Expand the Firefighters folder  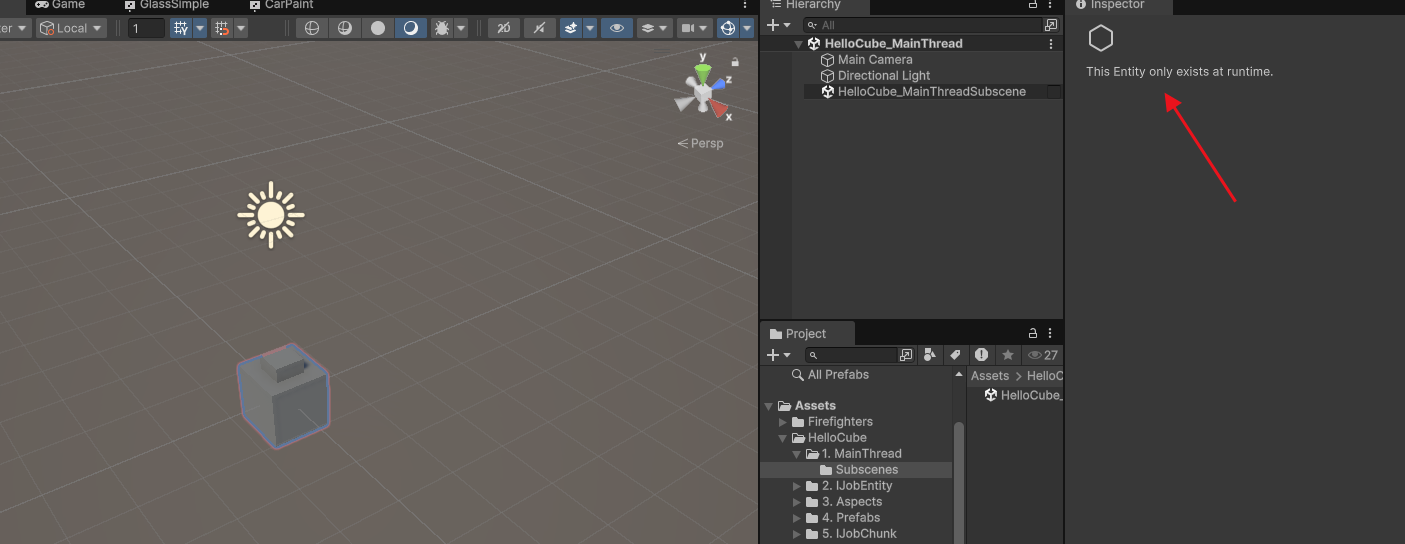pos(783,422)
